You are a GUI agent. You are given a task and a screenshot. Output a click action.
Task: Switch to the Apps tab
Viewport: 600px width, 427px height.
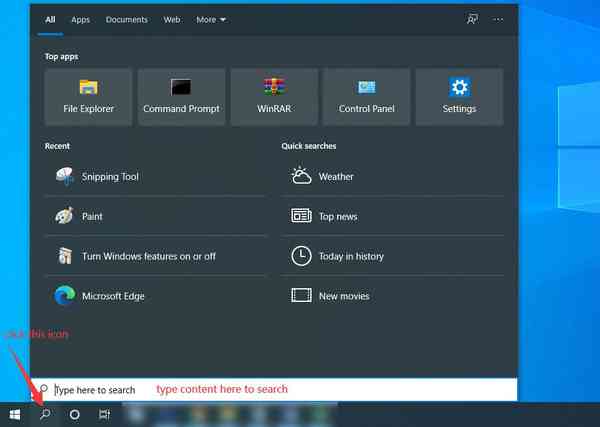click(x=80, y=19)
